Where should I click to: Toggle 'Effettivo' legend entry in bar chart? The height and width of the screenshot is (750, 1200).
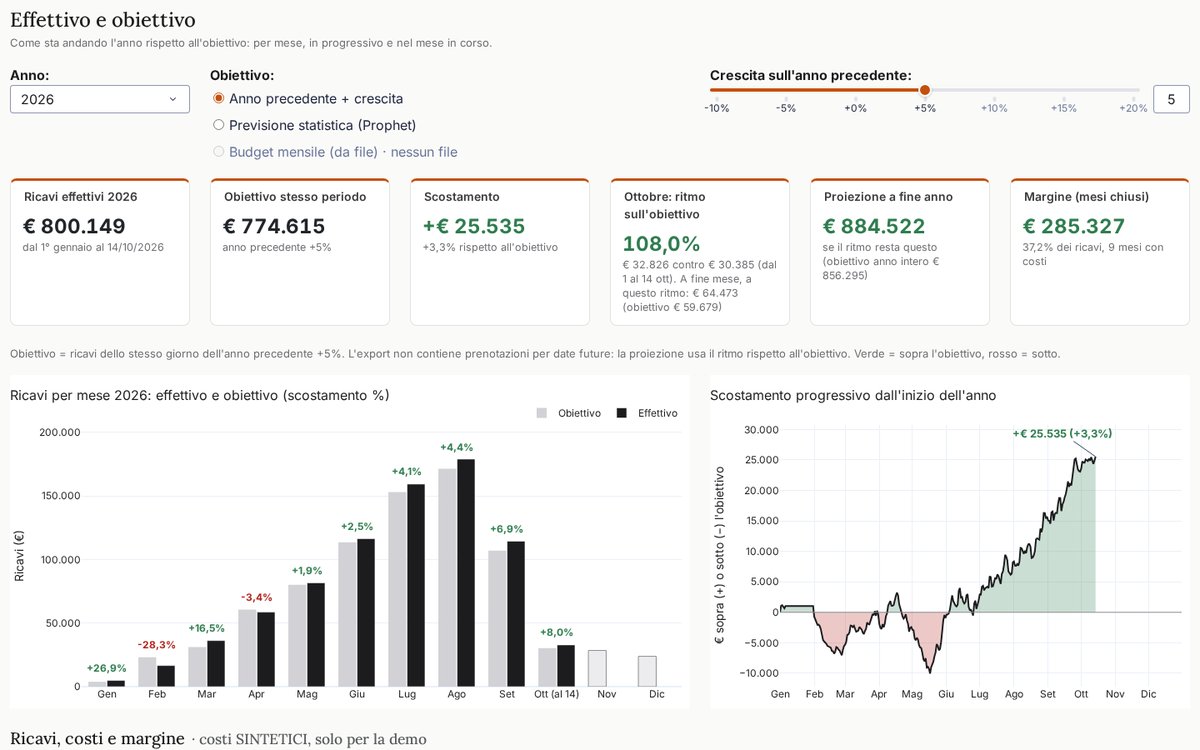pos(648,413)
